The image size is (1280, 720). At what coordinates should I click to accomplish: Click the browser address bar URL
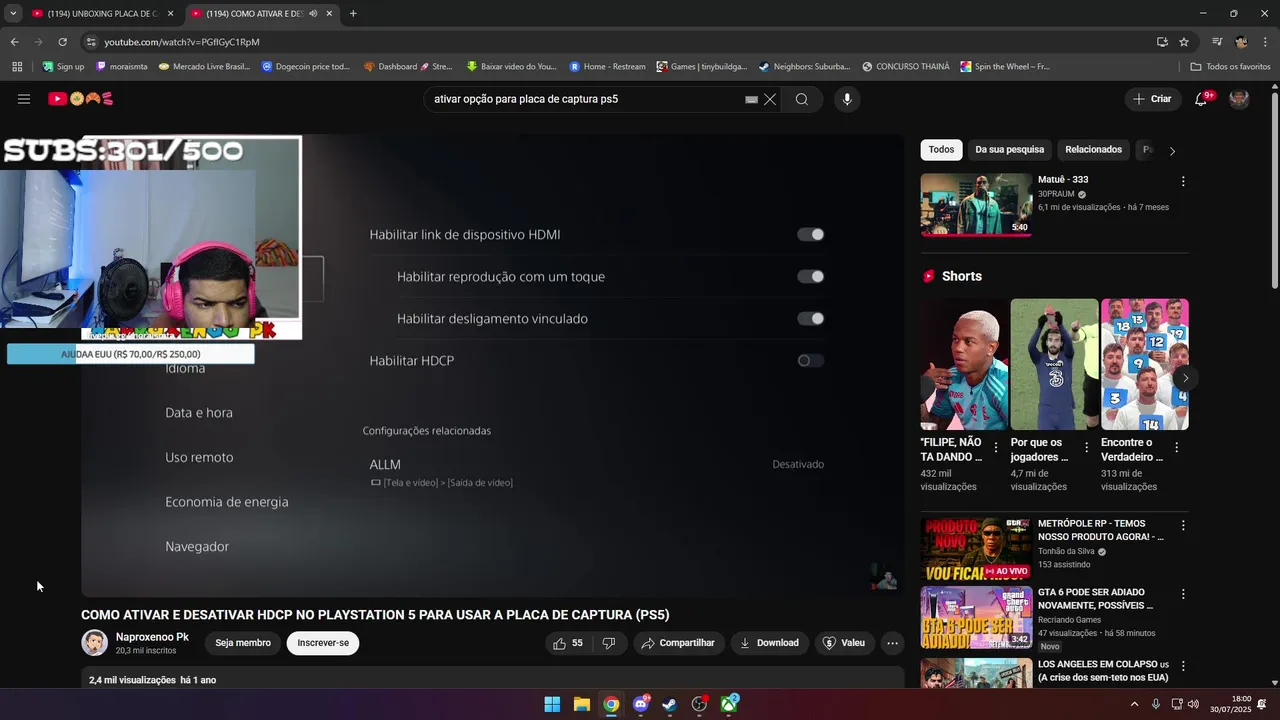pyautogui.click(x=182, y=42)
